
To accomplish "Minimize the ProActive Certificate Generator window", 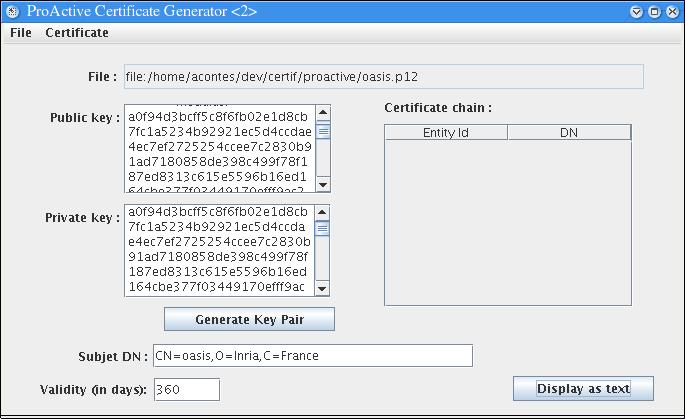I will click(637, 11).
